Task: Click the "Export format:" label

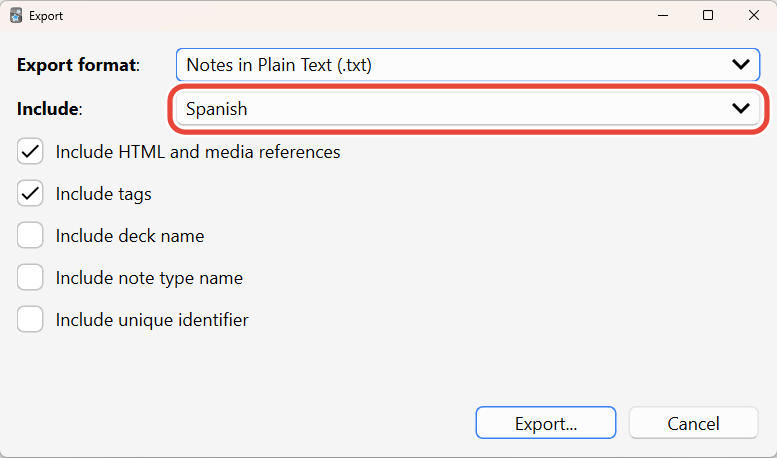Action: 78,65
